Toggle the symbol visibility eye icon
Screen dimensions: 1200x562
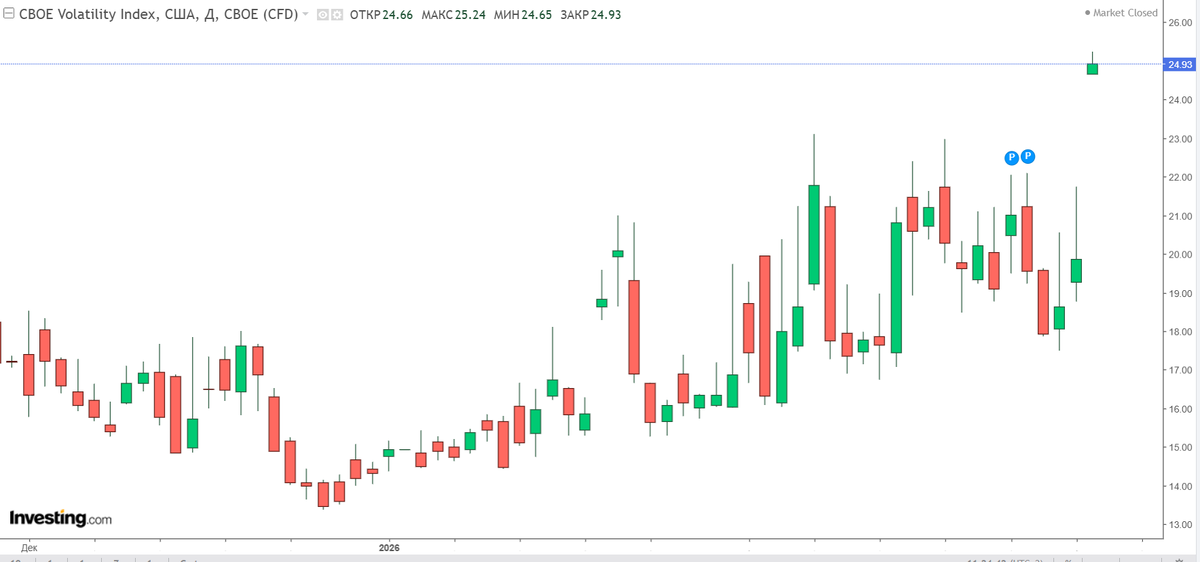pos(323,15)
